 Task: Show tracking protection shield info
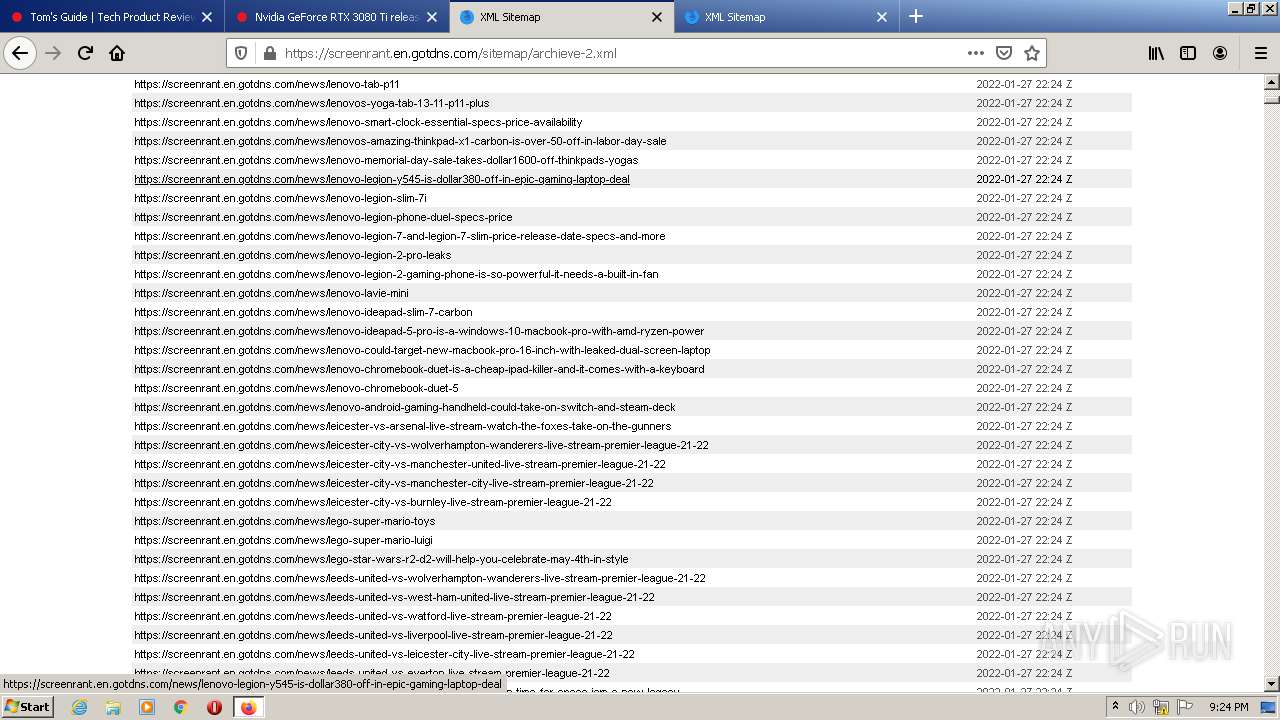pos(241,53)
